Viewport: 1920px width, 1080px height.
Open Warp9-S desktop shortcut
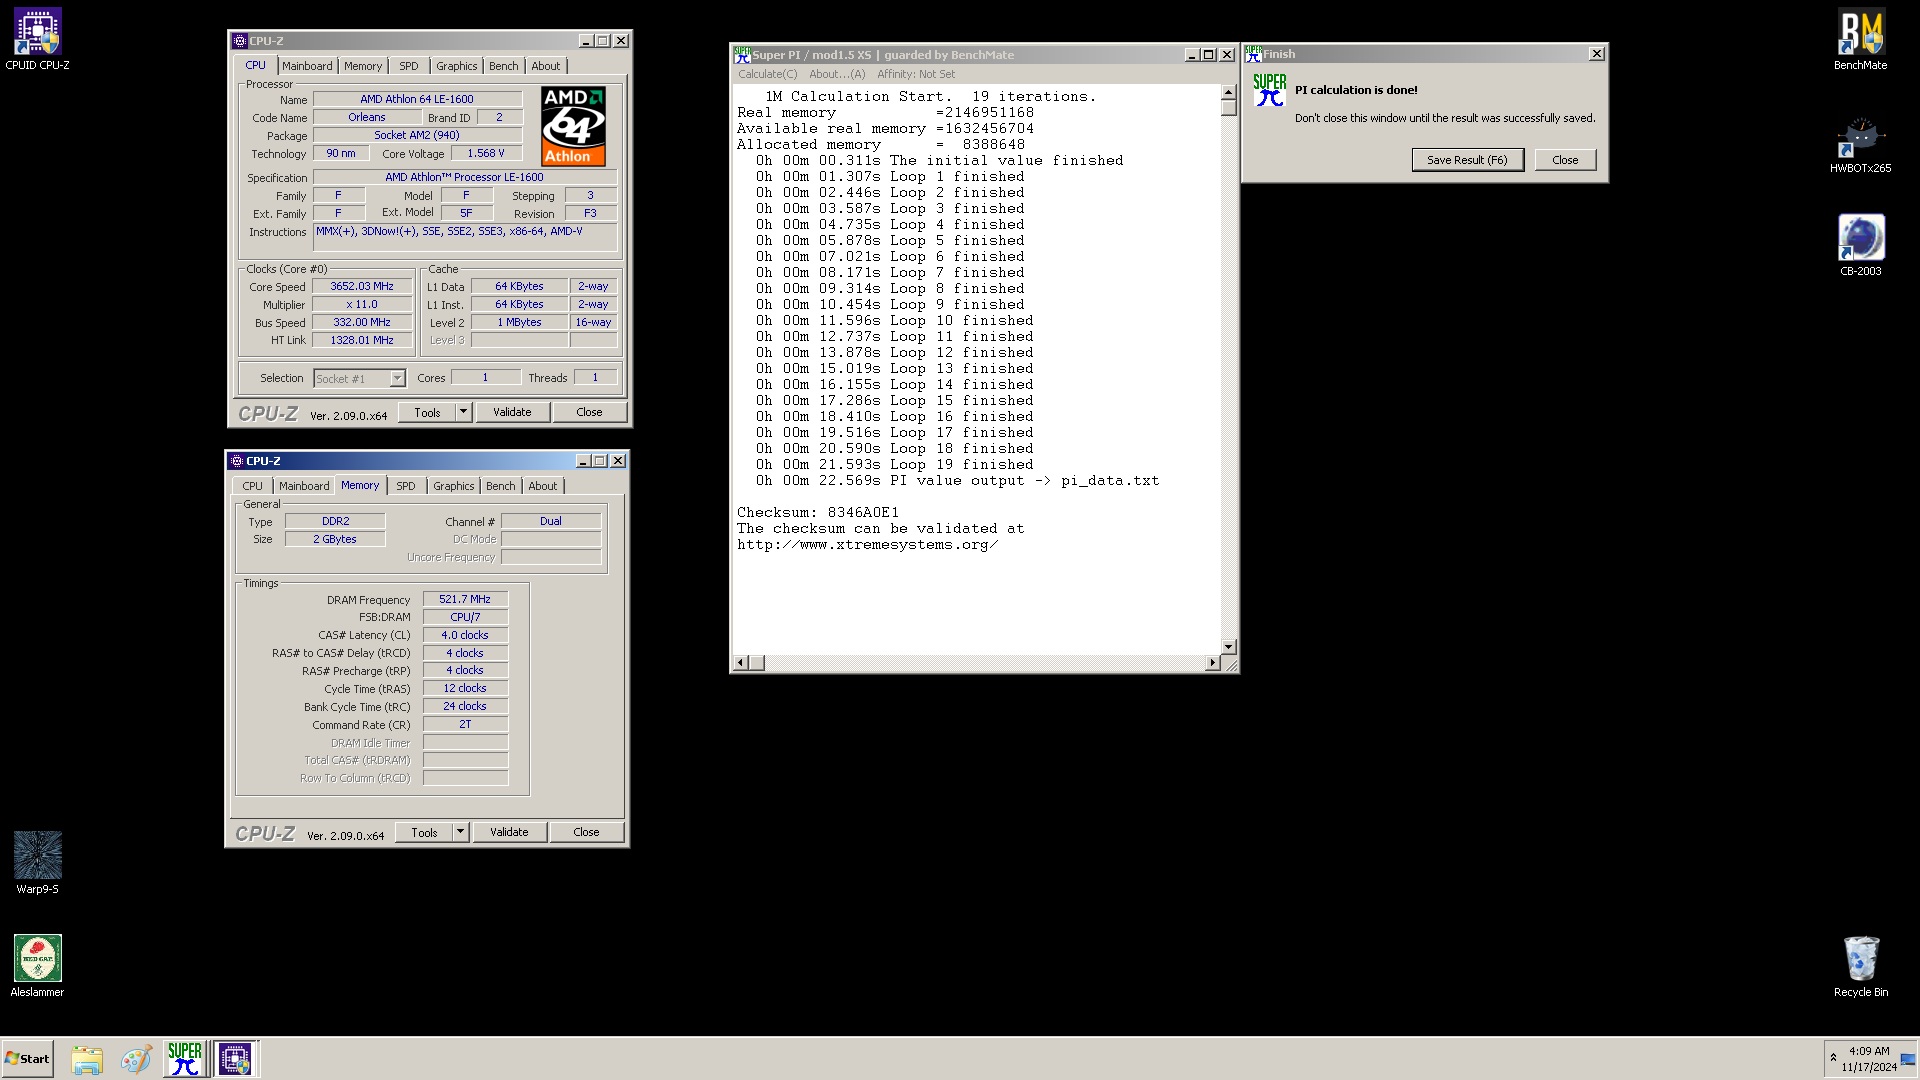coord(37,863)
